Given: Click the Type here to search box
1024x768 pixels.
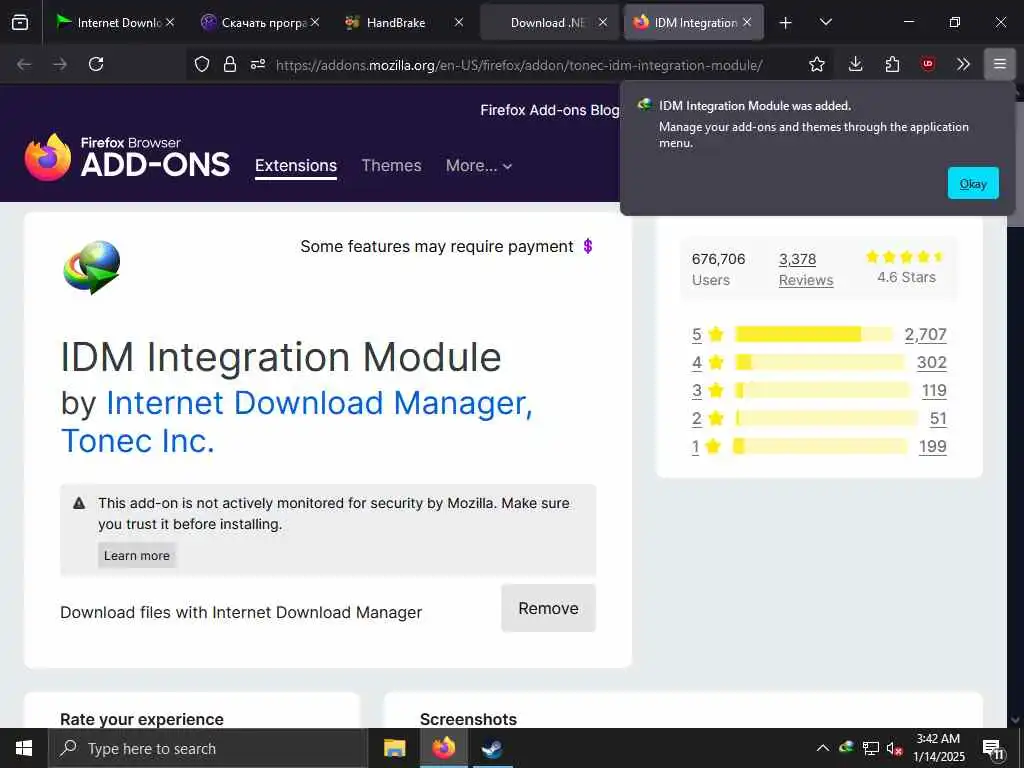Looking at the screenshot, I should [x=208, y=748].
